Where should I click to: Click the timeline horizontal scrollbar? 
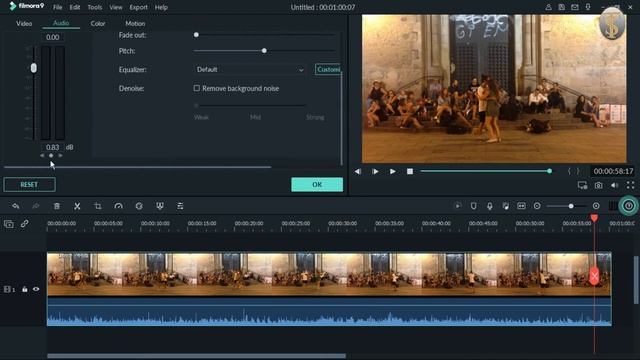point(196,356)
